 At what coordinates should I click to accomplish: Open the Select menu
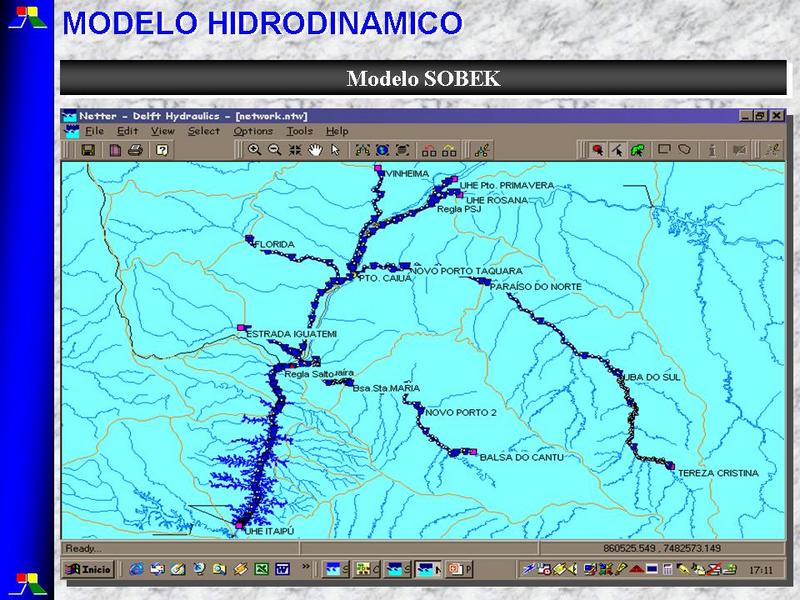204,131
